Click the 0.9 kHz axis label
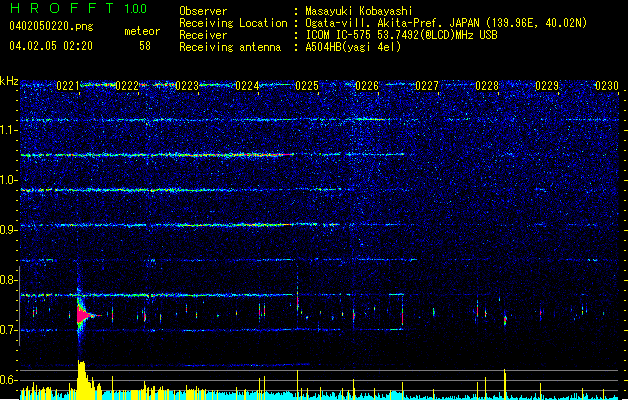The image size is (629, 400). (9, 230)
